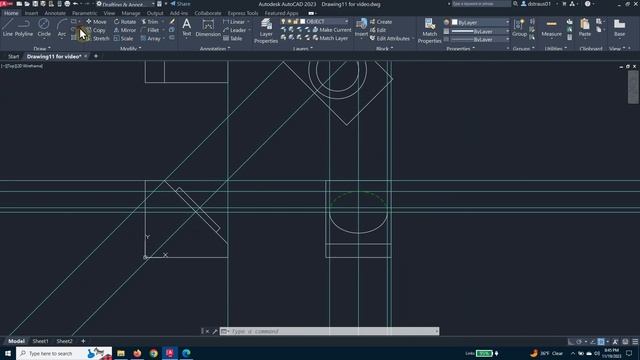
Task: Click the Move command
Action: [96, 22]
